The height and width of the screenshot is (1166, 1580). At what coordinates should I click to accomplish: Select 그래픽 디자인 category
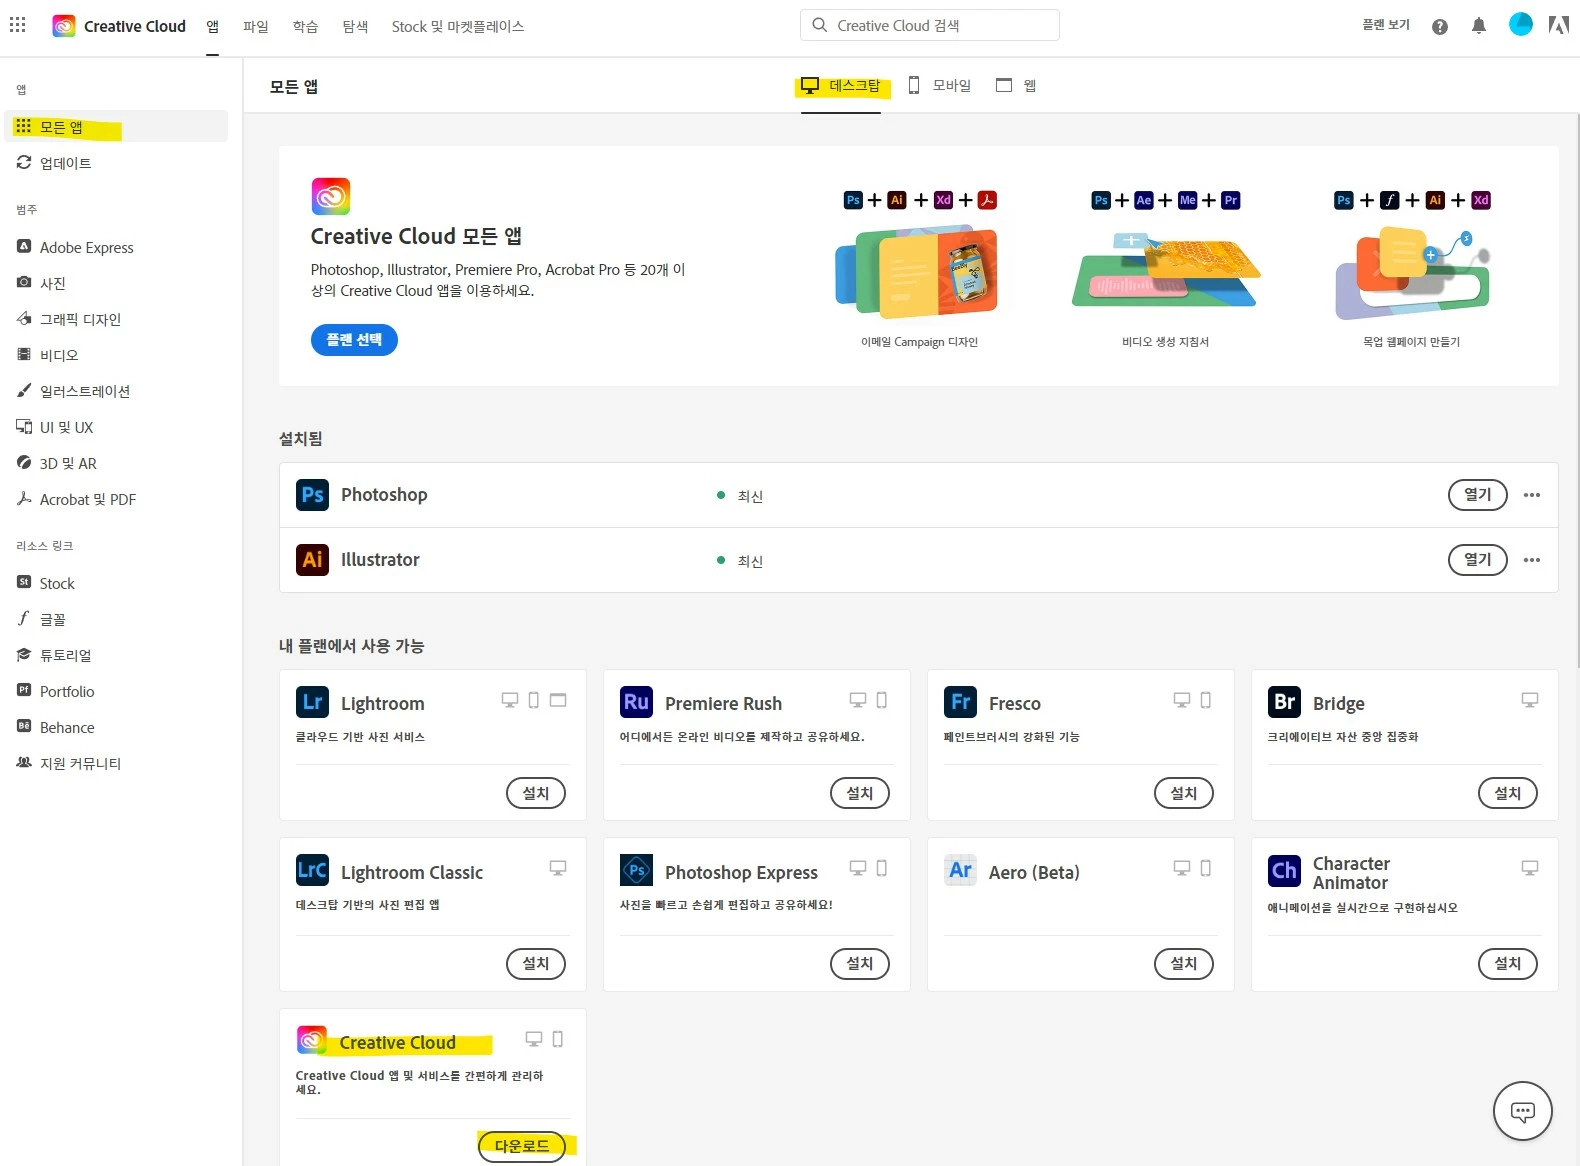coord(69,319)
